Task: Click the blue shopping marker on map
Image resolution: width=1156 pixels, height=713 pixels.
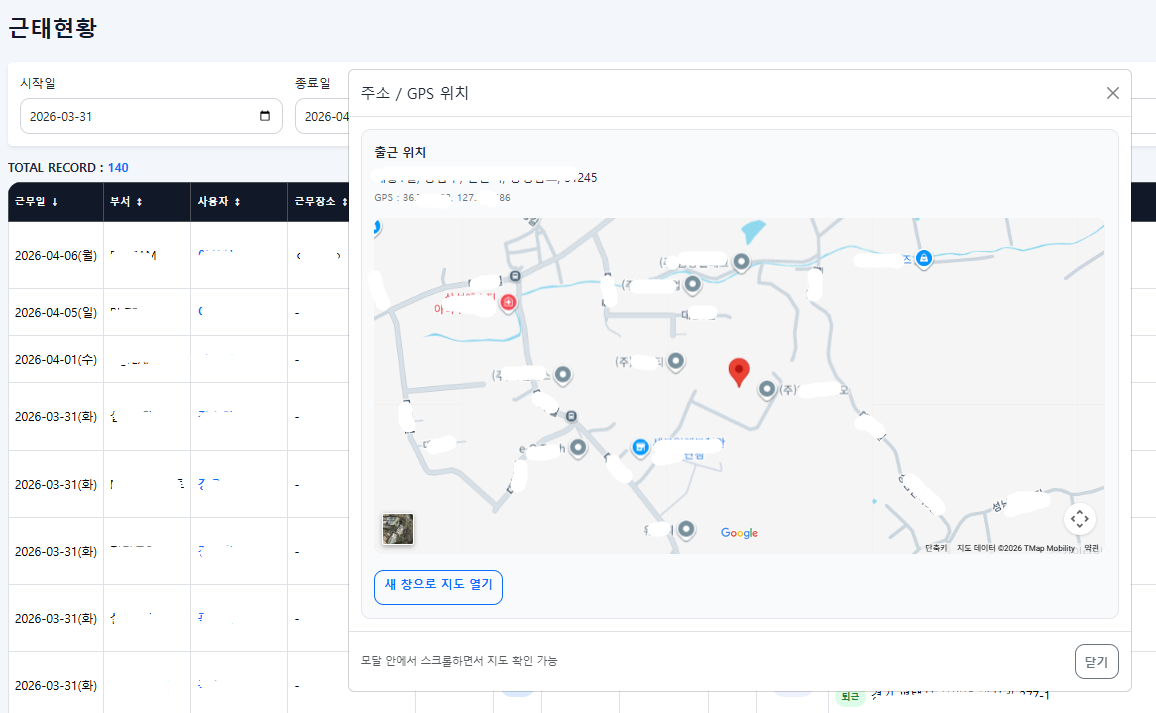Action: pyautogui.click(x=640, y=447)
